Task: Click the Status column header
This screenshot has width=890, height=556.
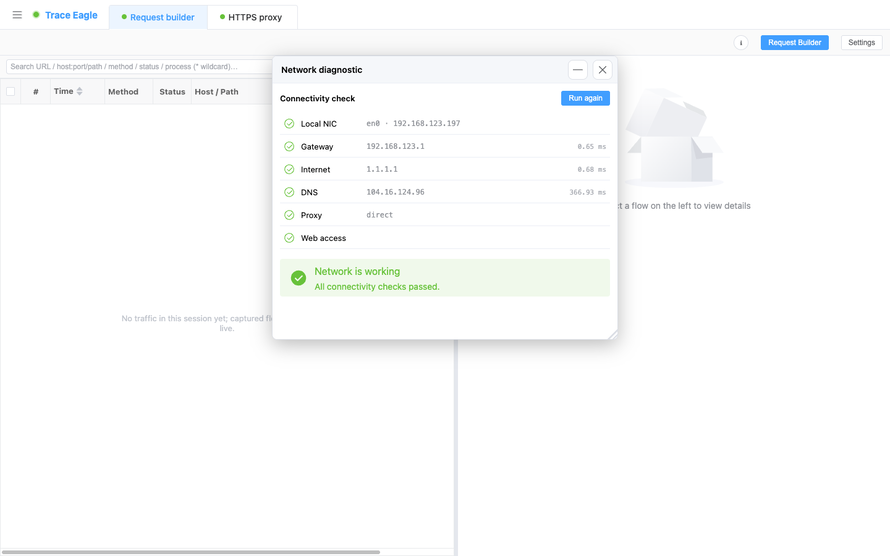Action: 172,91
